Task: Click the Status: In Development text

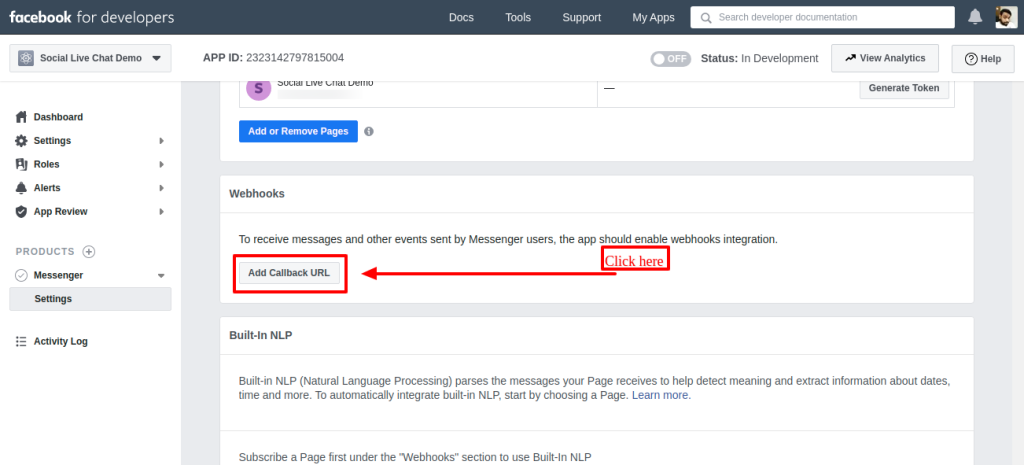Action: (760, 58)
